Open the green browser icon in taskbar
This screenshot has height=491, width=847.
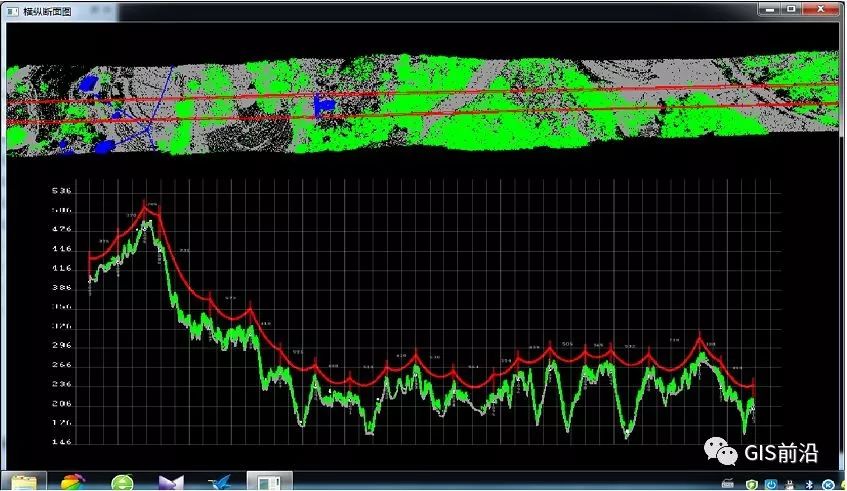coord(122,482)
